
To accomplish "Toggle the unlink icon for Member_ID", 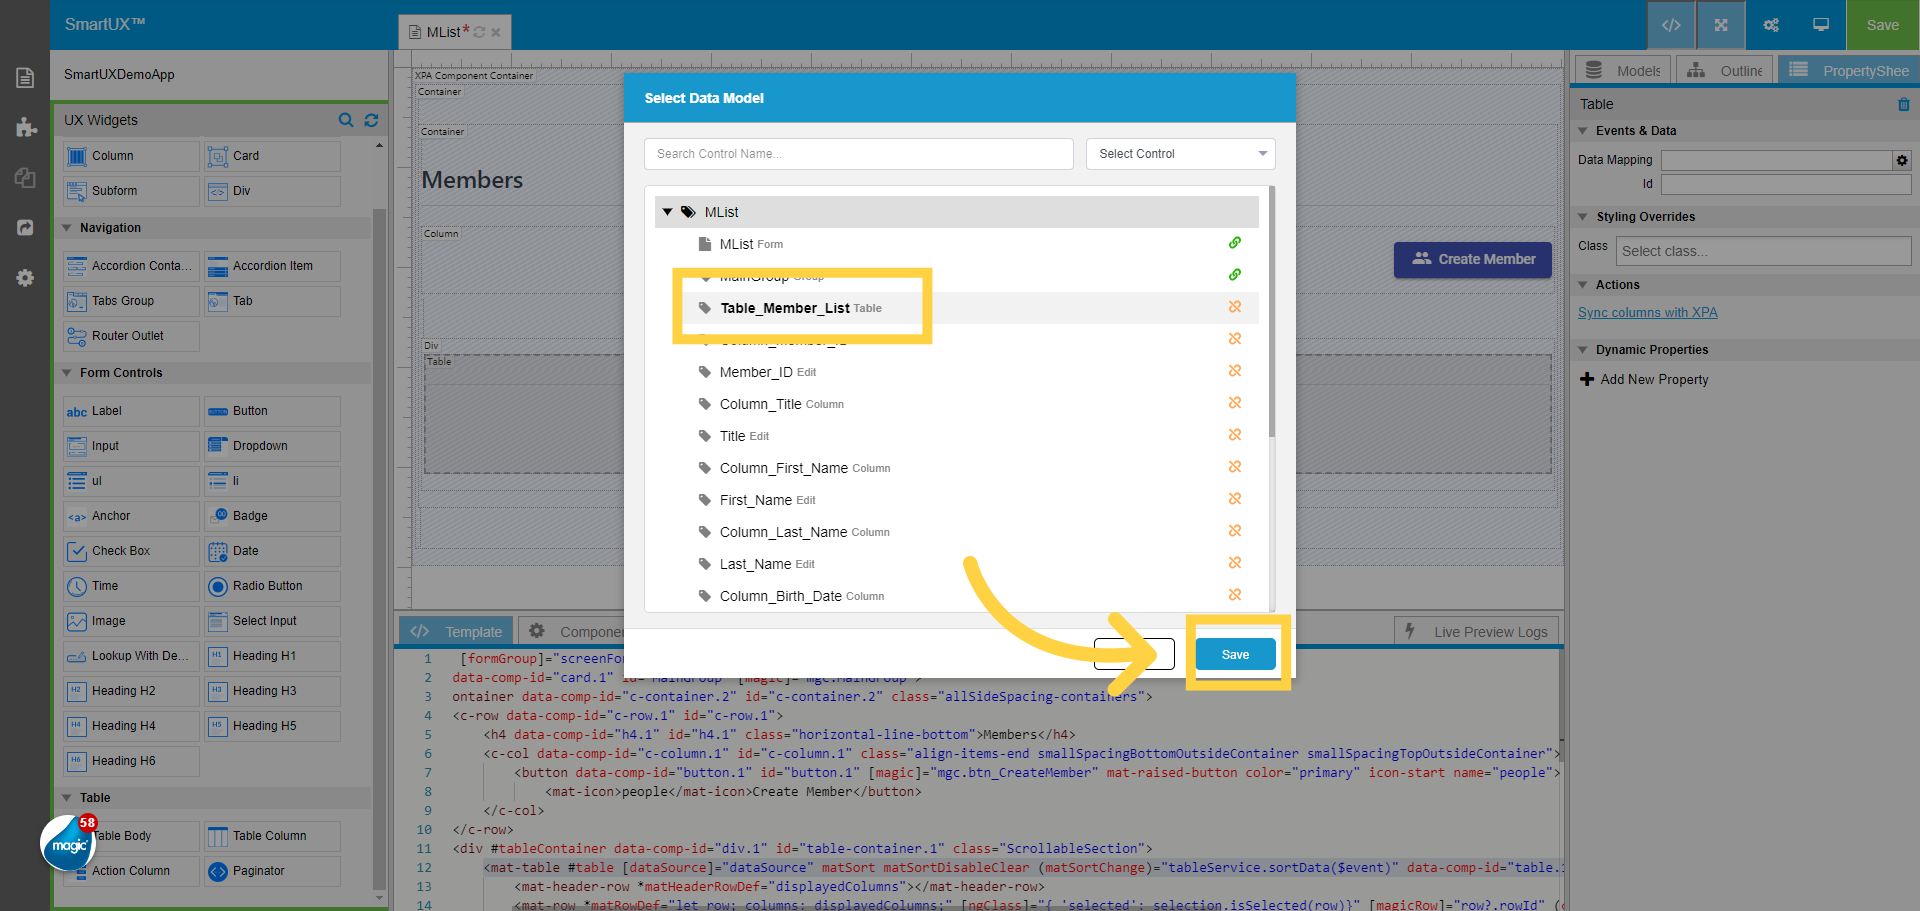I will (1235, 370).
